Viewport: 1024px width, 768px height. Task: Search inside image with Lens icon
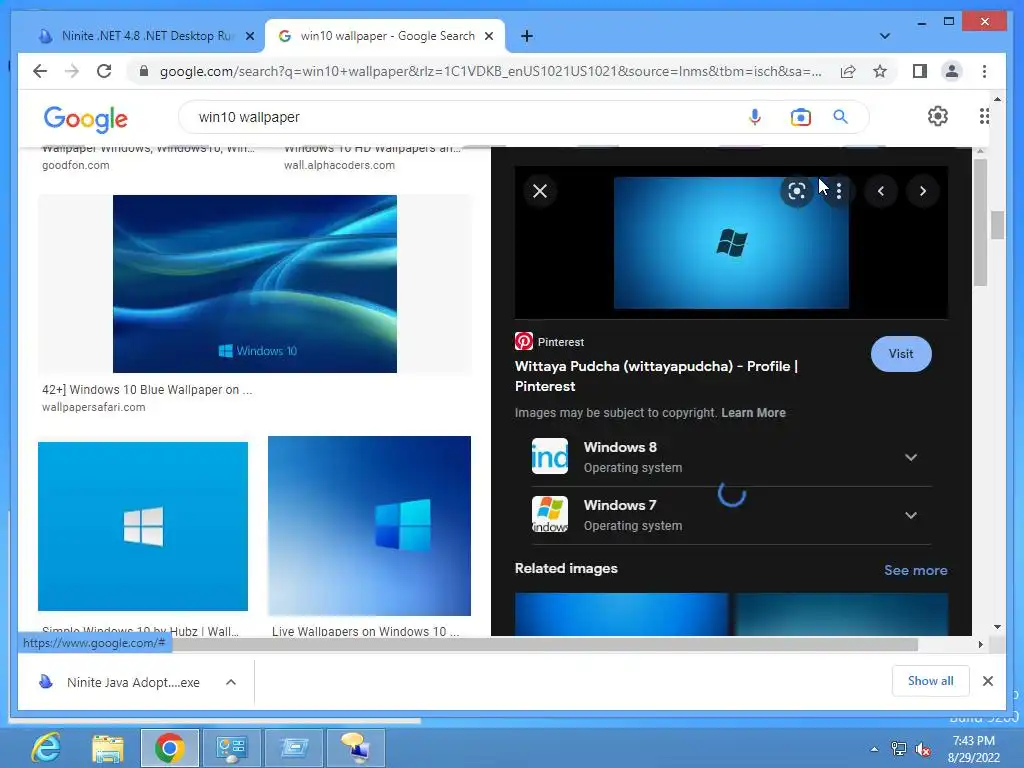[797, 191]
